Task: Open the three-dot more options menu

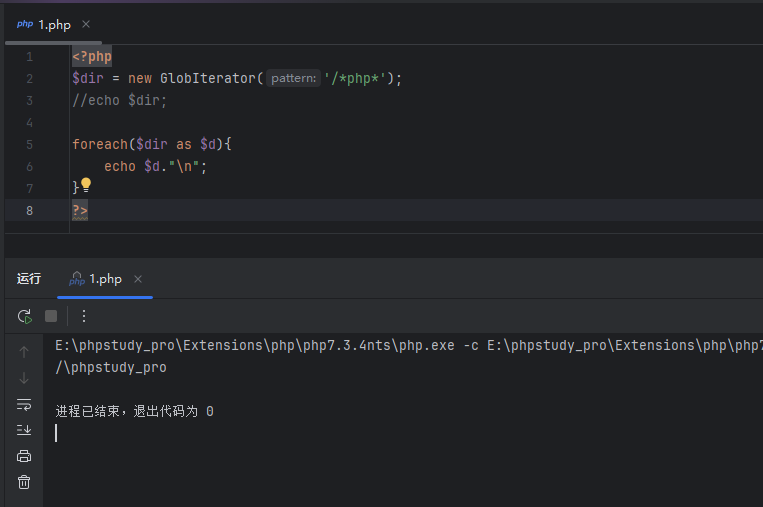Action: click(x=84, y=316)
